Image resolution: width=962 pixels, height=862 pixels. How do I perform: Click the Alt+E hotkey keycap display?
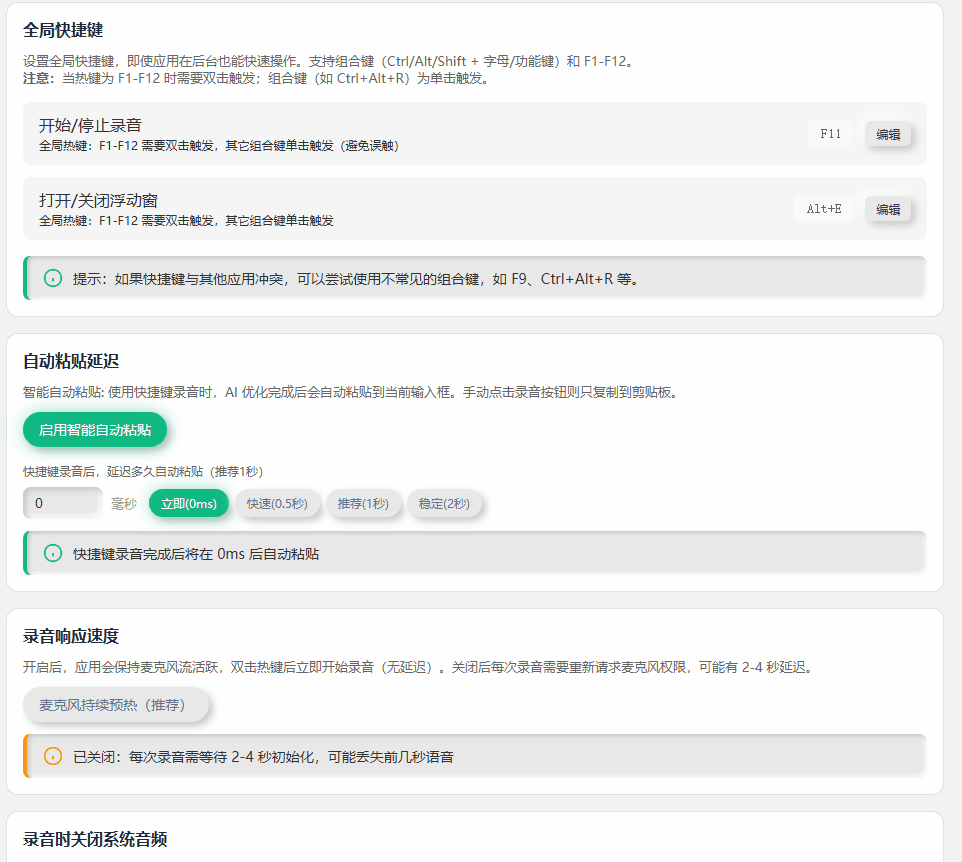click(x=824, y=209)
